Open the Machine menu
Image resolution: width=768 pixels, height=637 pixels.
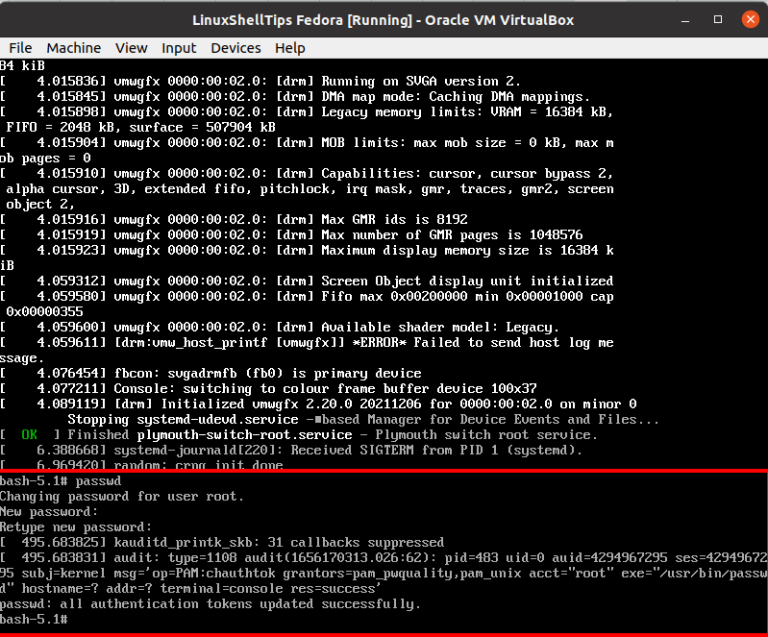(x=73, y=48)
